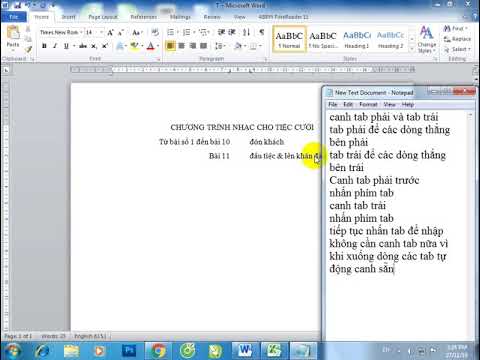This screenshot has width=480, height=360.
Task: Expand the Styles gallery
Action: coord(412,49)
